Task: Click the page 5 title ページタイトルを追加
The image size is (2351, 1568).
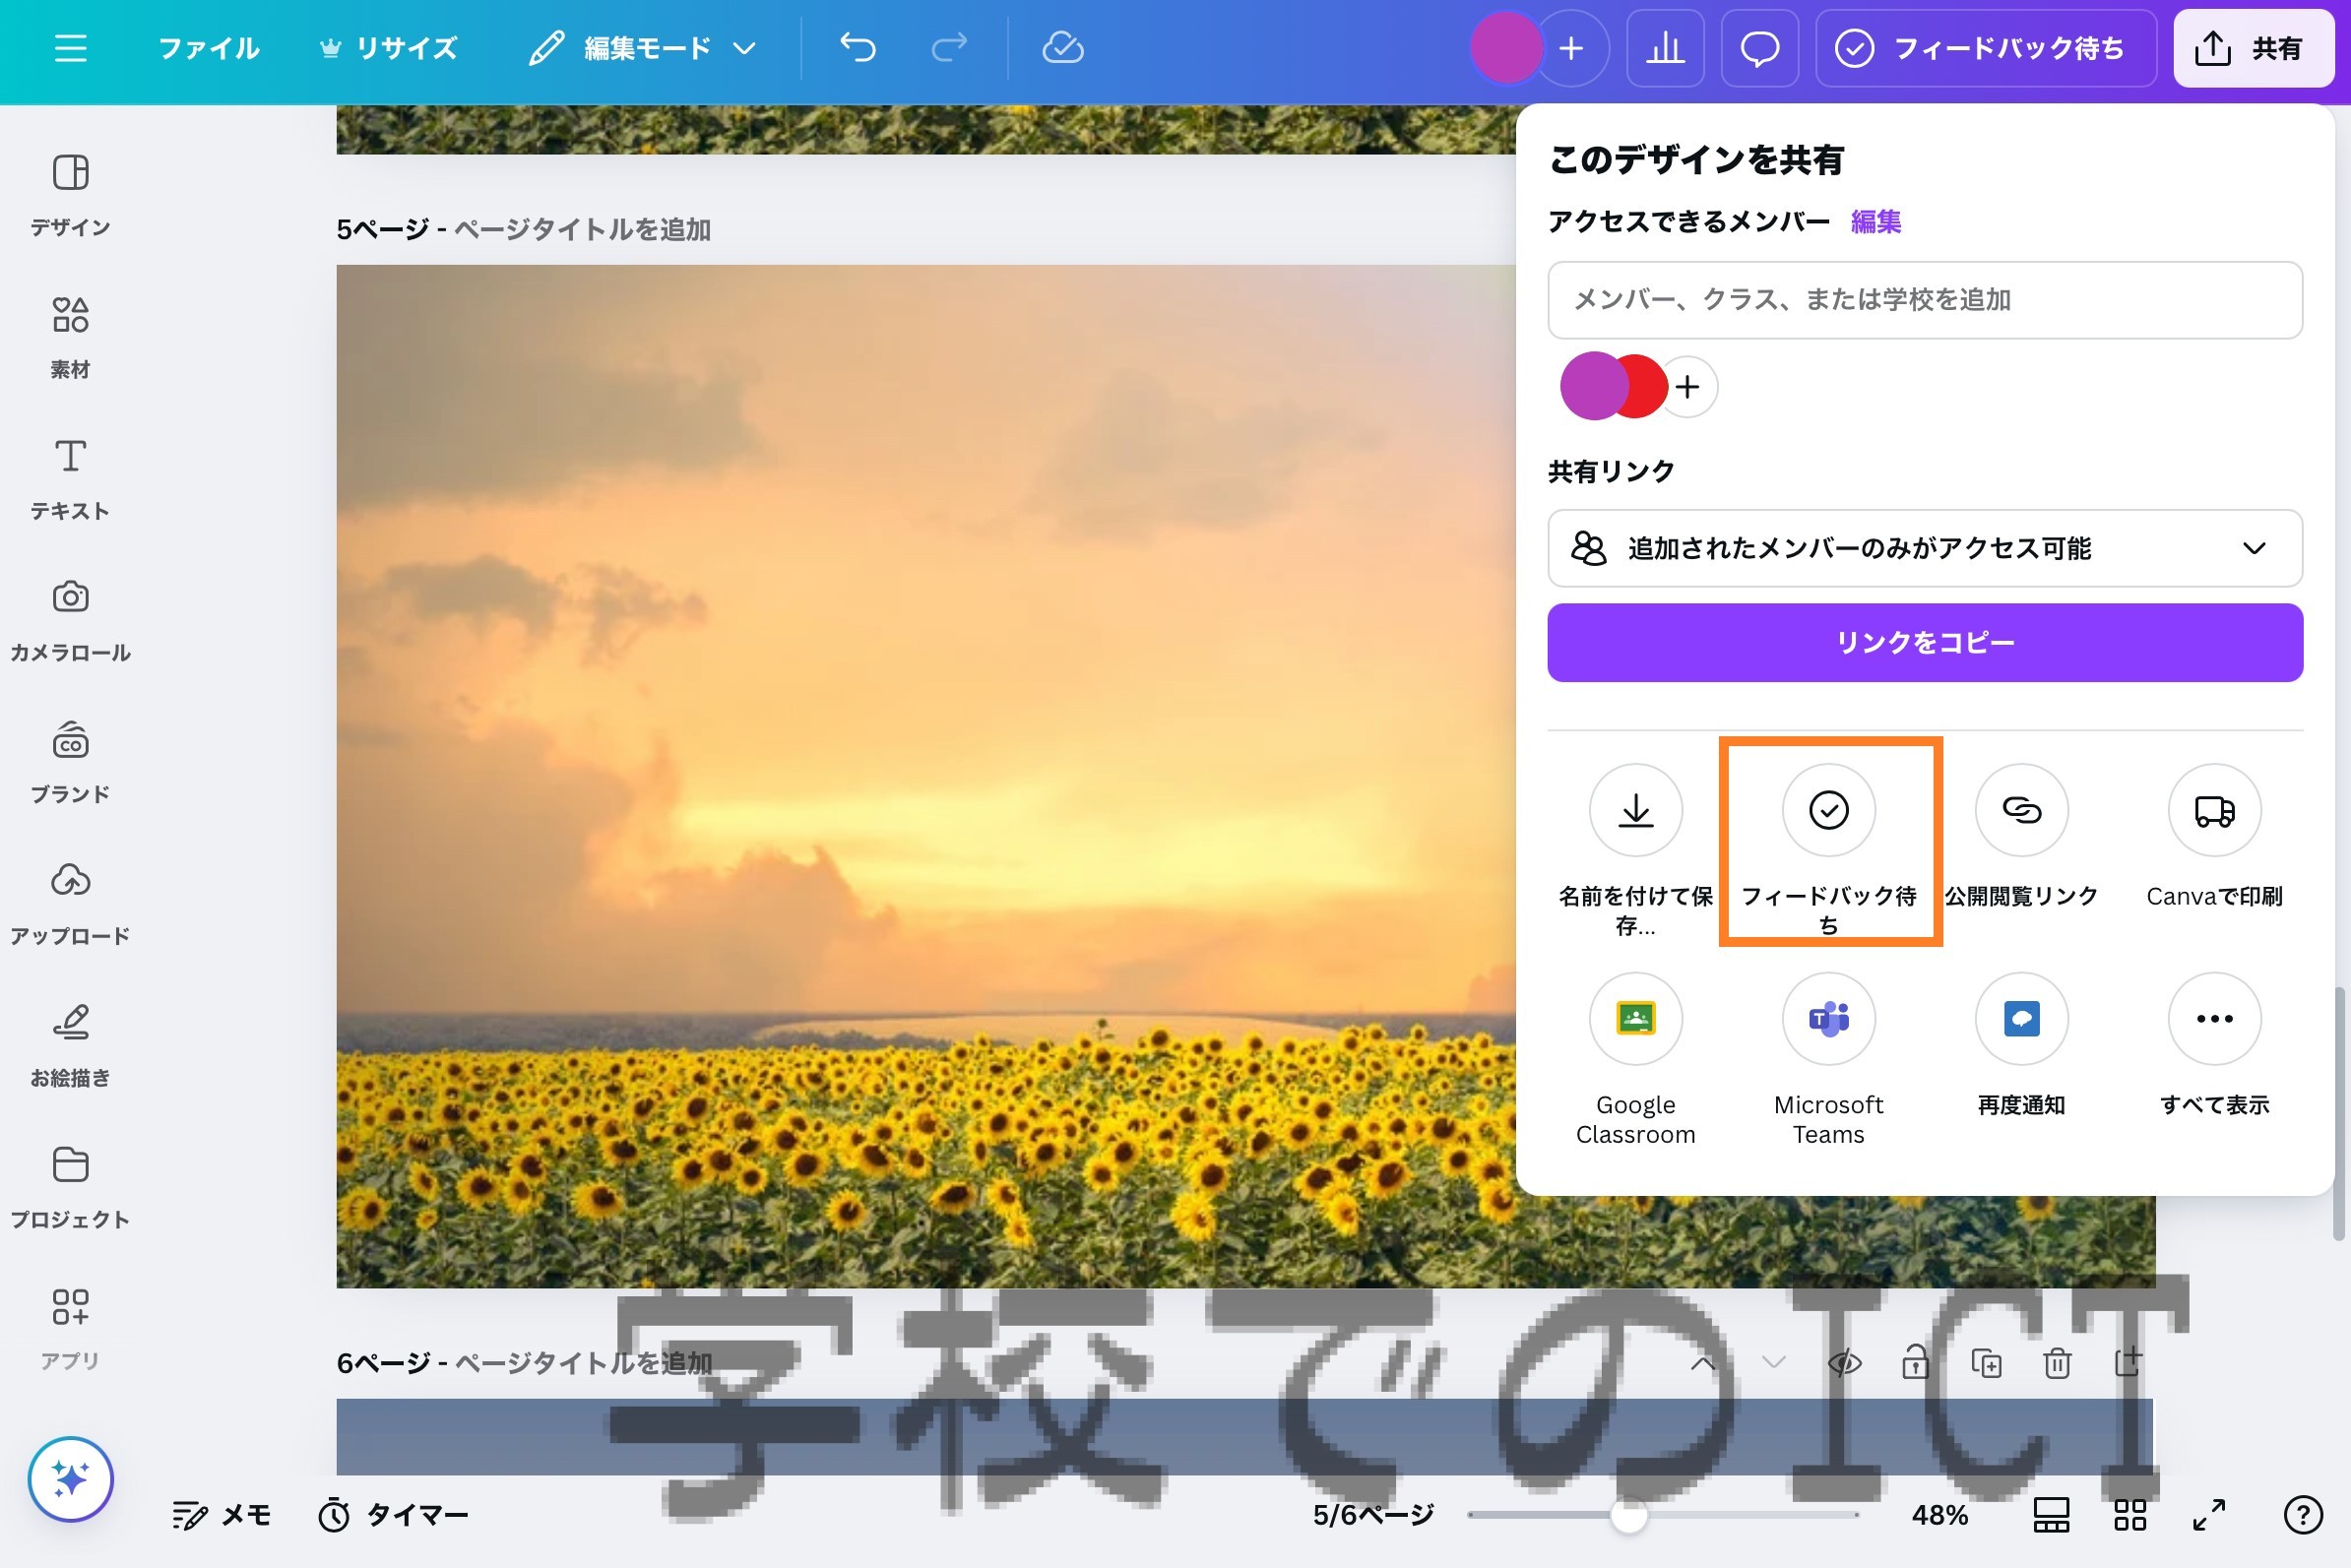Action: [582, 229]
